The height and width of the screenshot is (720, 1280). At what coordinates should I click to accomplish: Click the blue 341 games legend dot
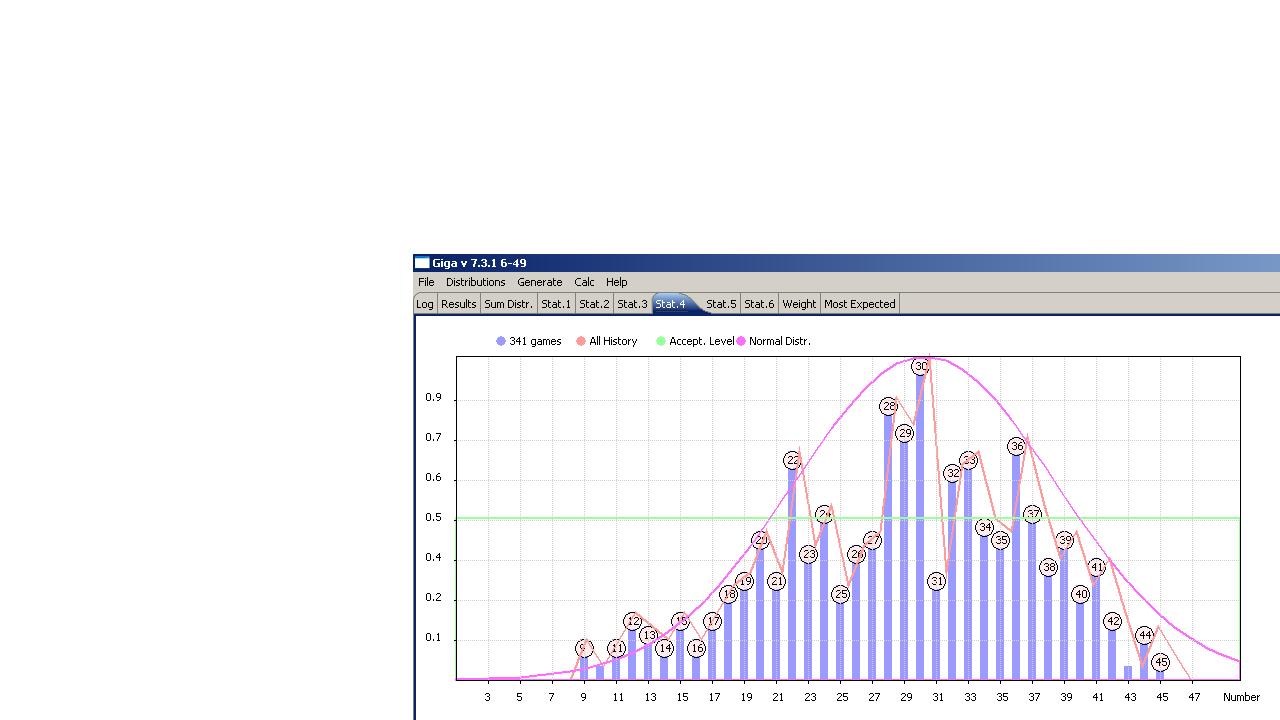point(501,341)
